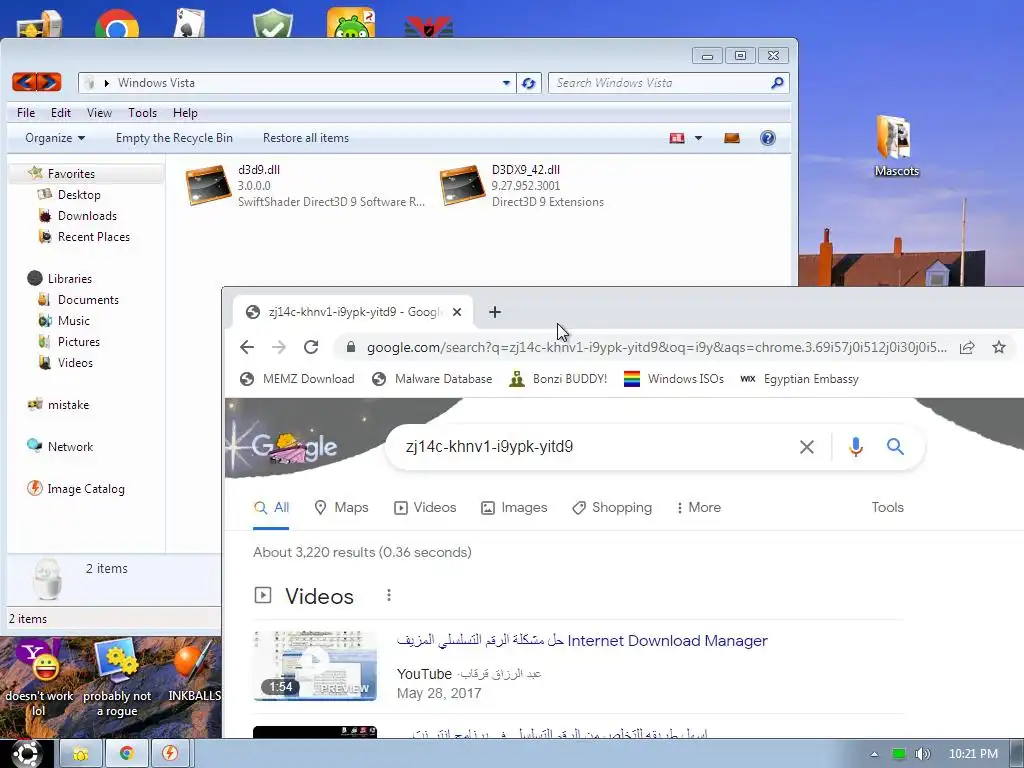
Task: Play the 1:54 video thumbnail
Action: (x=315, y=665)
